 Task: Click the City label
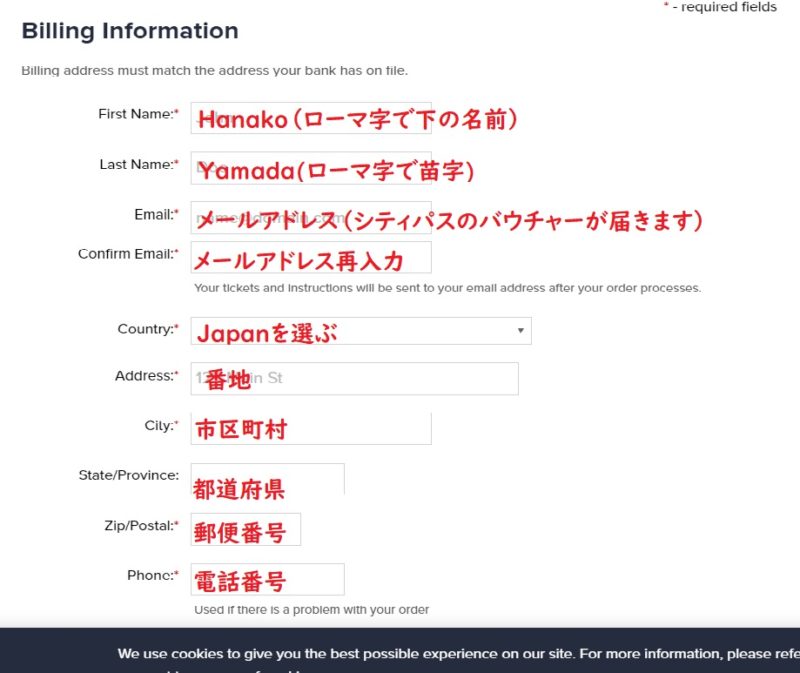click(162, 426)
